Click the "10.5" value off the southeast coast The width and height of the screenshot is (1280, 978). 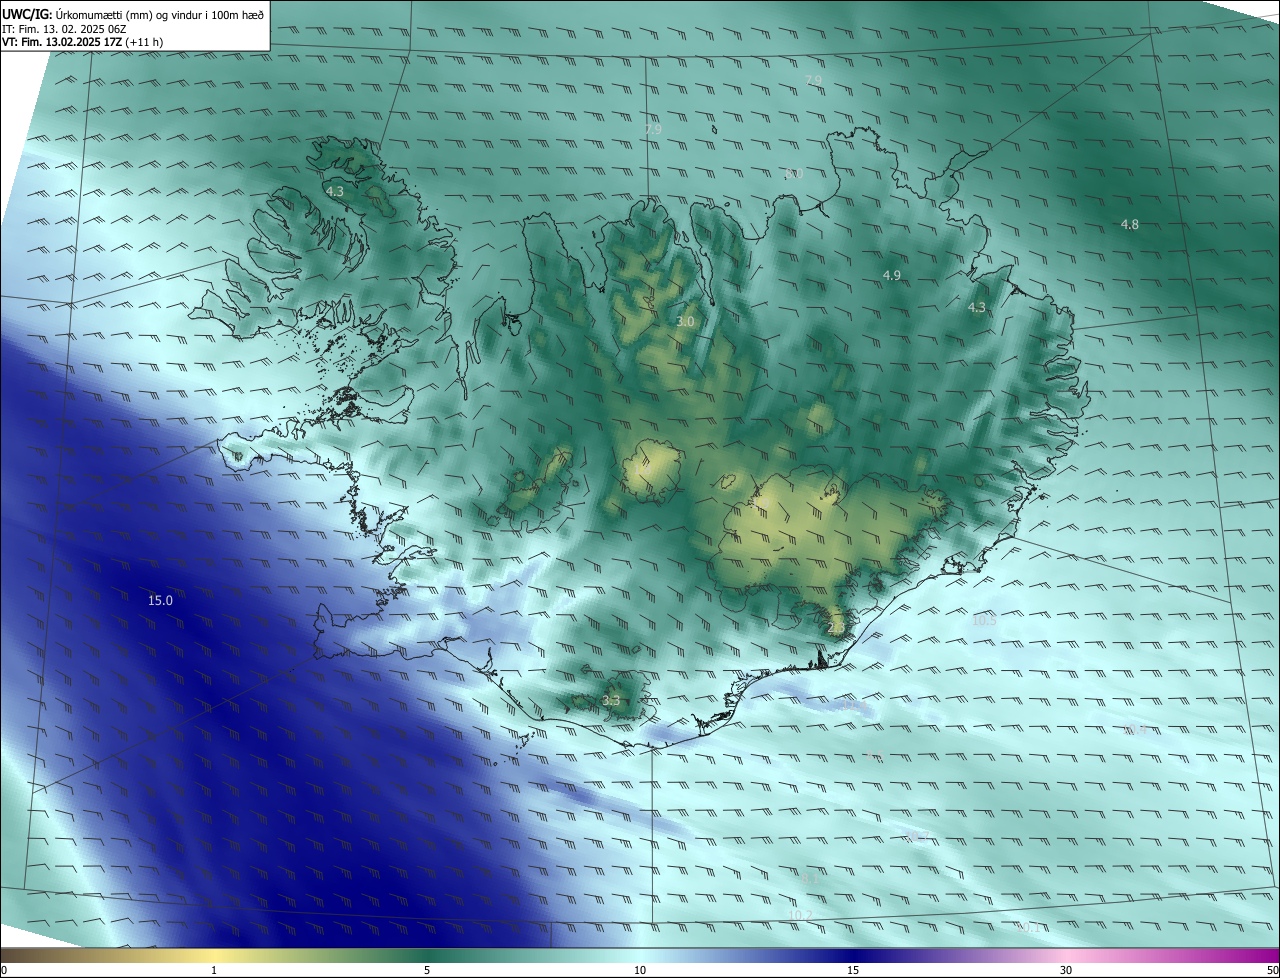pos(985,620)
